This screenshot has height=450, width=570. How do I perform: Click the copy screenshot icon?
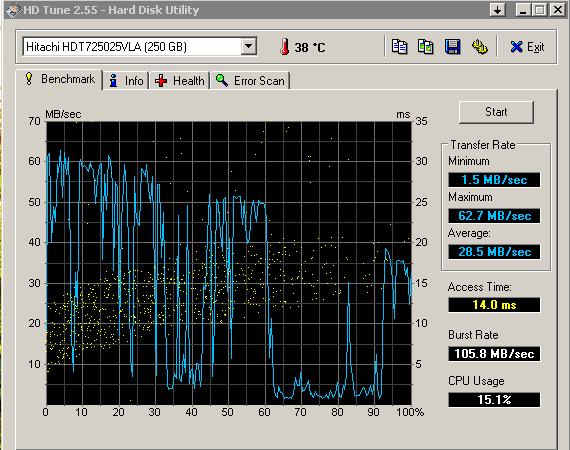[x=425, y=47]
